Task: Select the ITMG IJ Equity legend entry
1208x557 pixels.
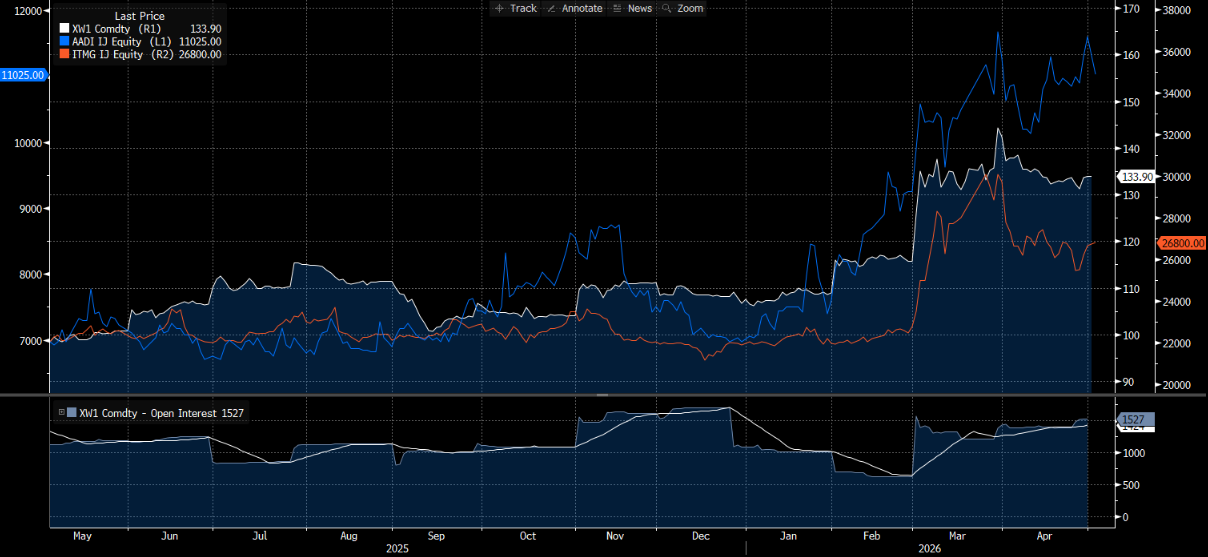Action: coord(141,54)
